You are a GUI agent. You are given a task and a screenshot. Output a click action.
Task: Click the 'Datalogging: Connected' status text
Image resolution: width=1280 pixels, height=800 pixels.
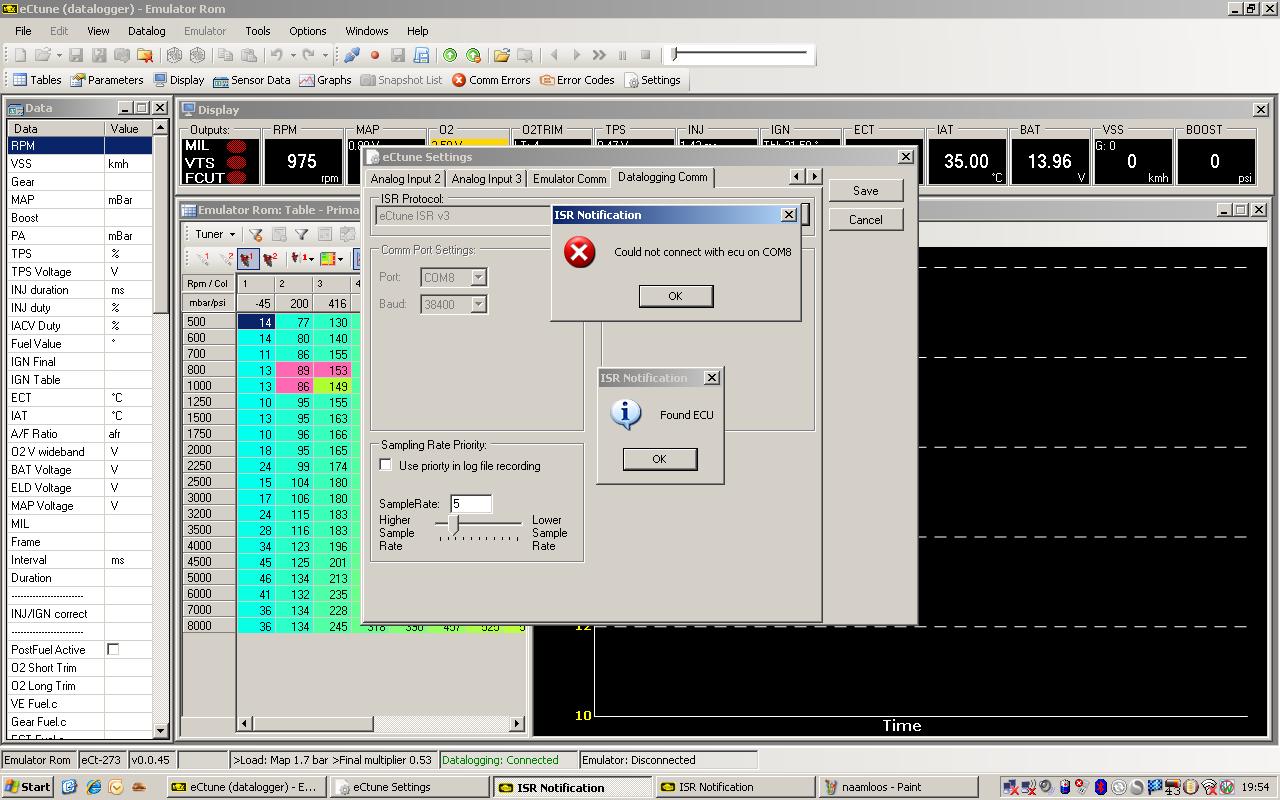pyautogui.click(x=499, y=760)
